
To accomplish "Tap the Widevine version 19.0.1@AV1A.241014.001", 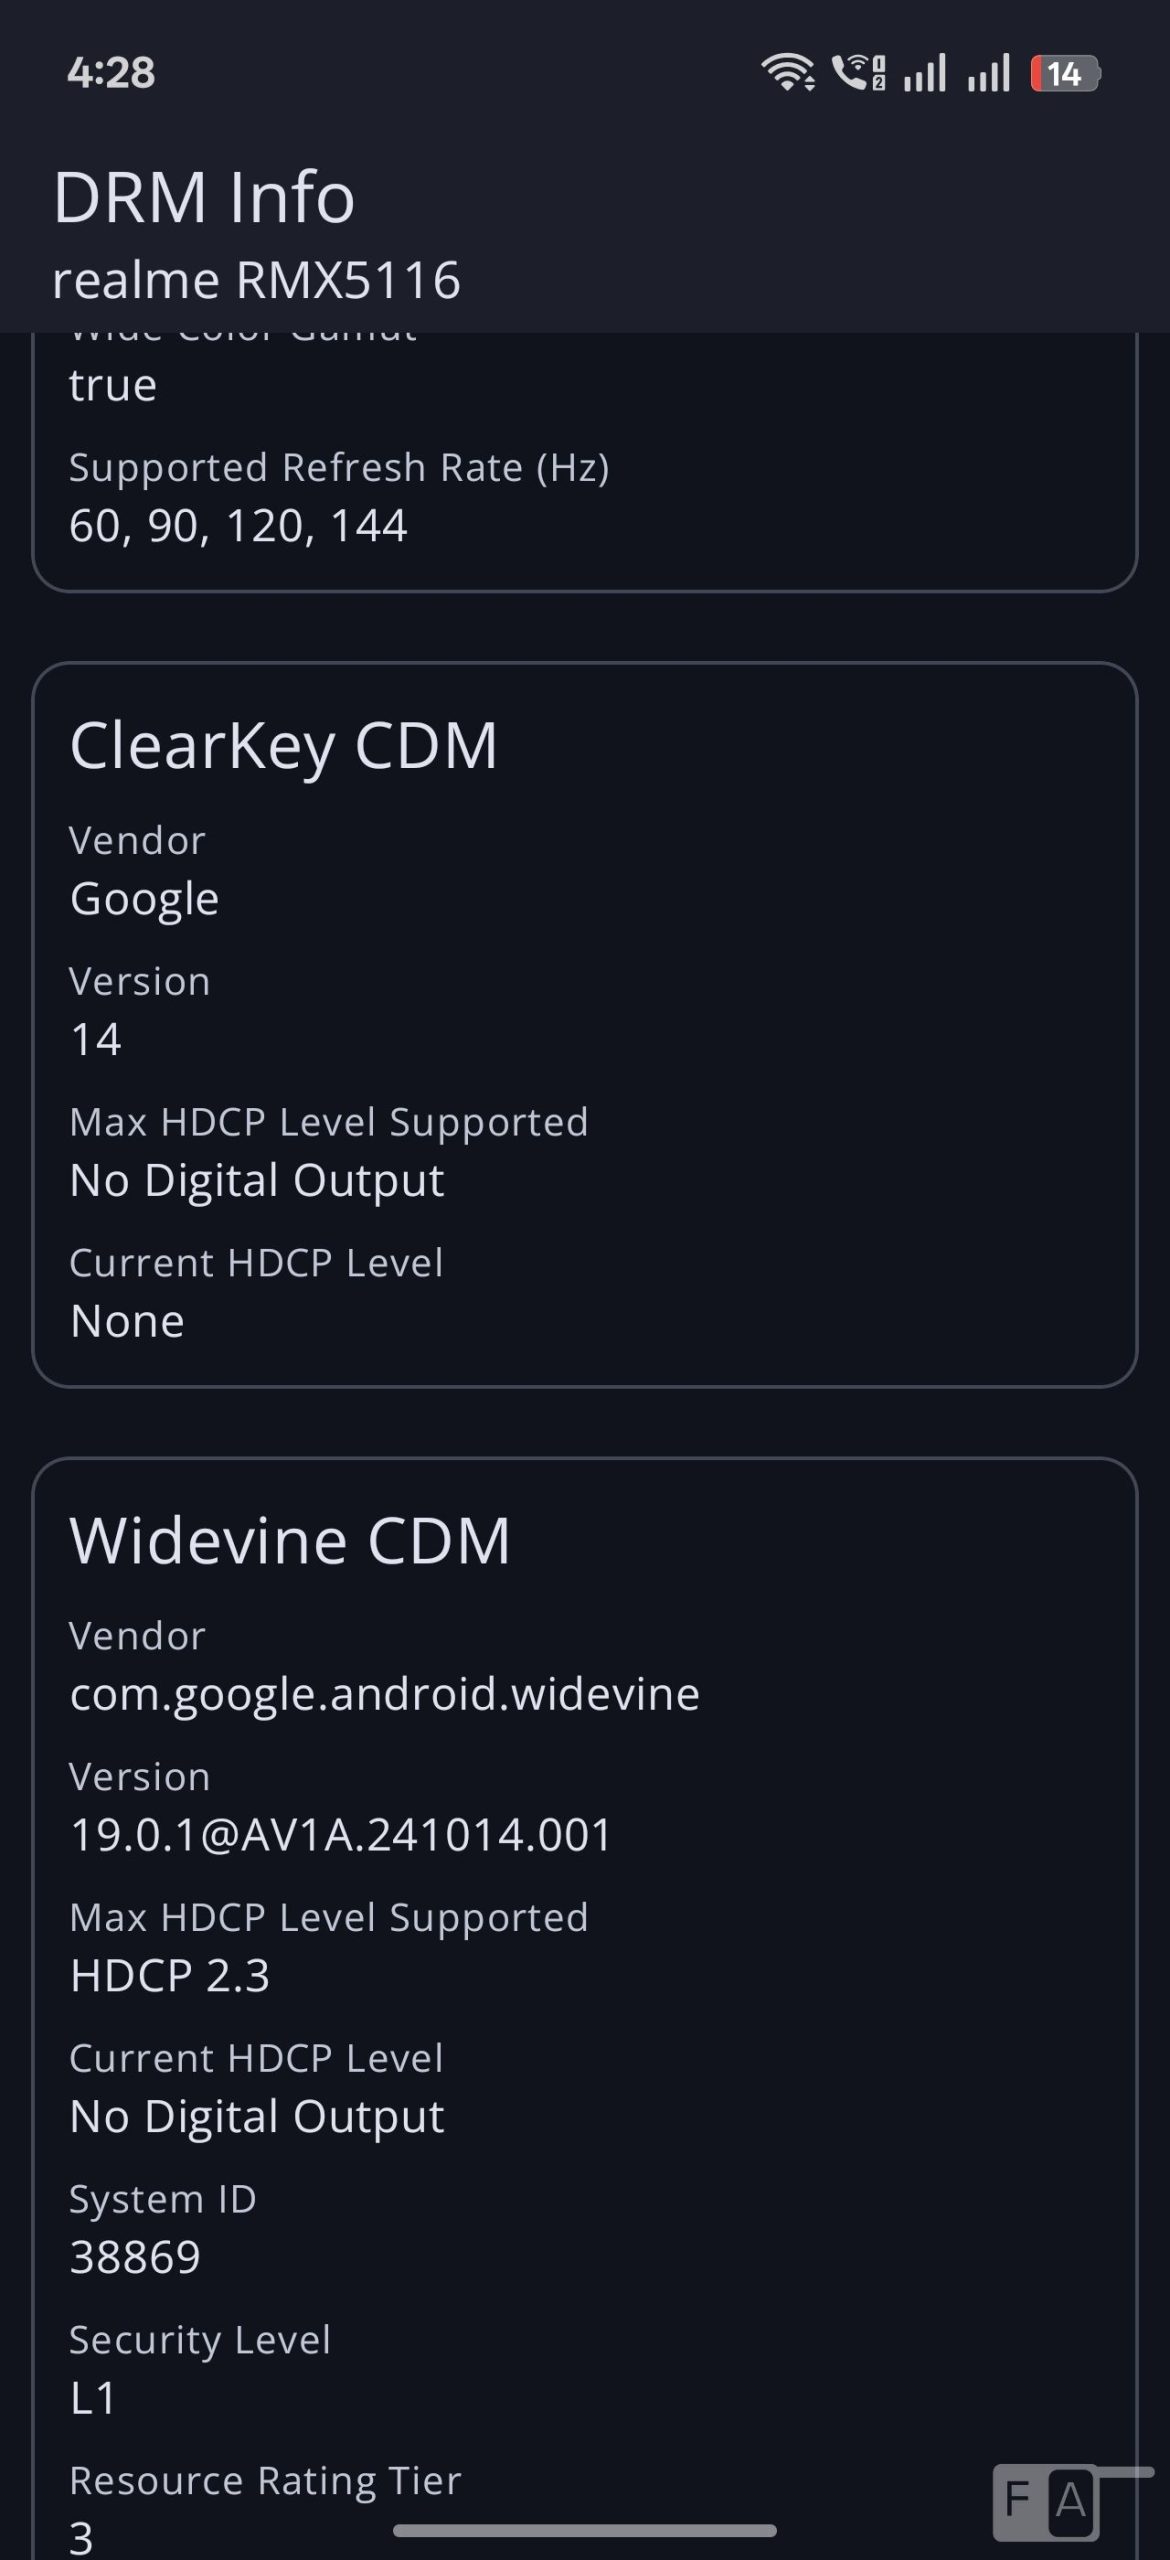I will (x=341, y=1835).
